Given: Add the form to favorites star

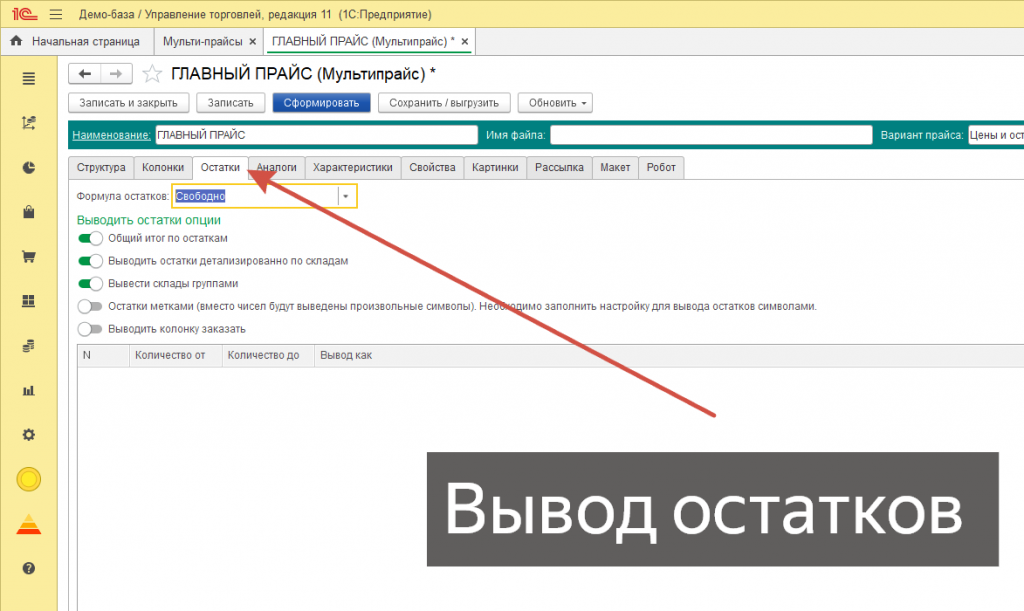Looking at the screenshot, I should 152,74.
